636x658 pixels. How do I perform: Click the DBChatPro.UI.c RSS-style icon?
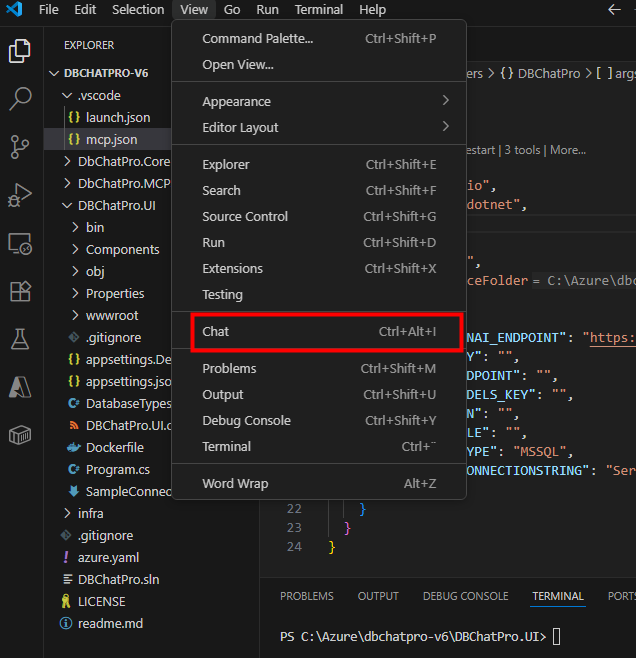(74, 426)
